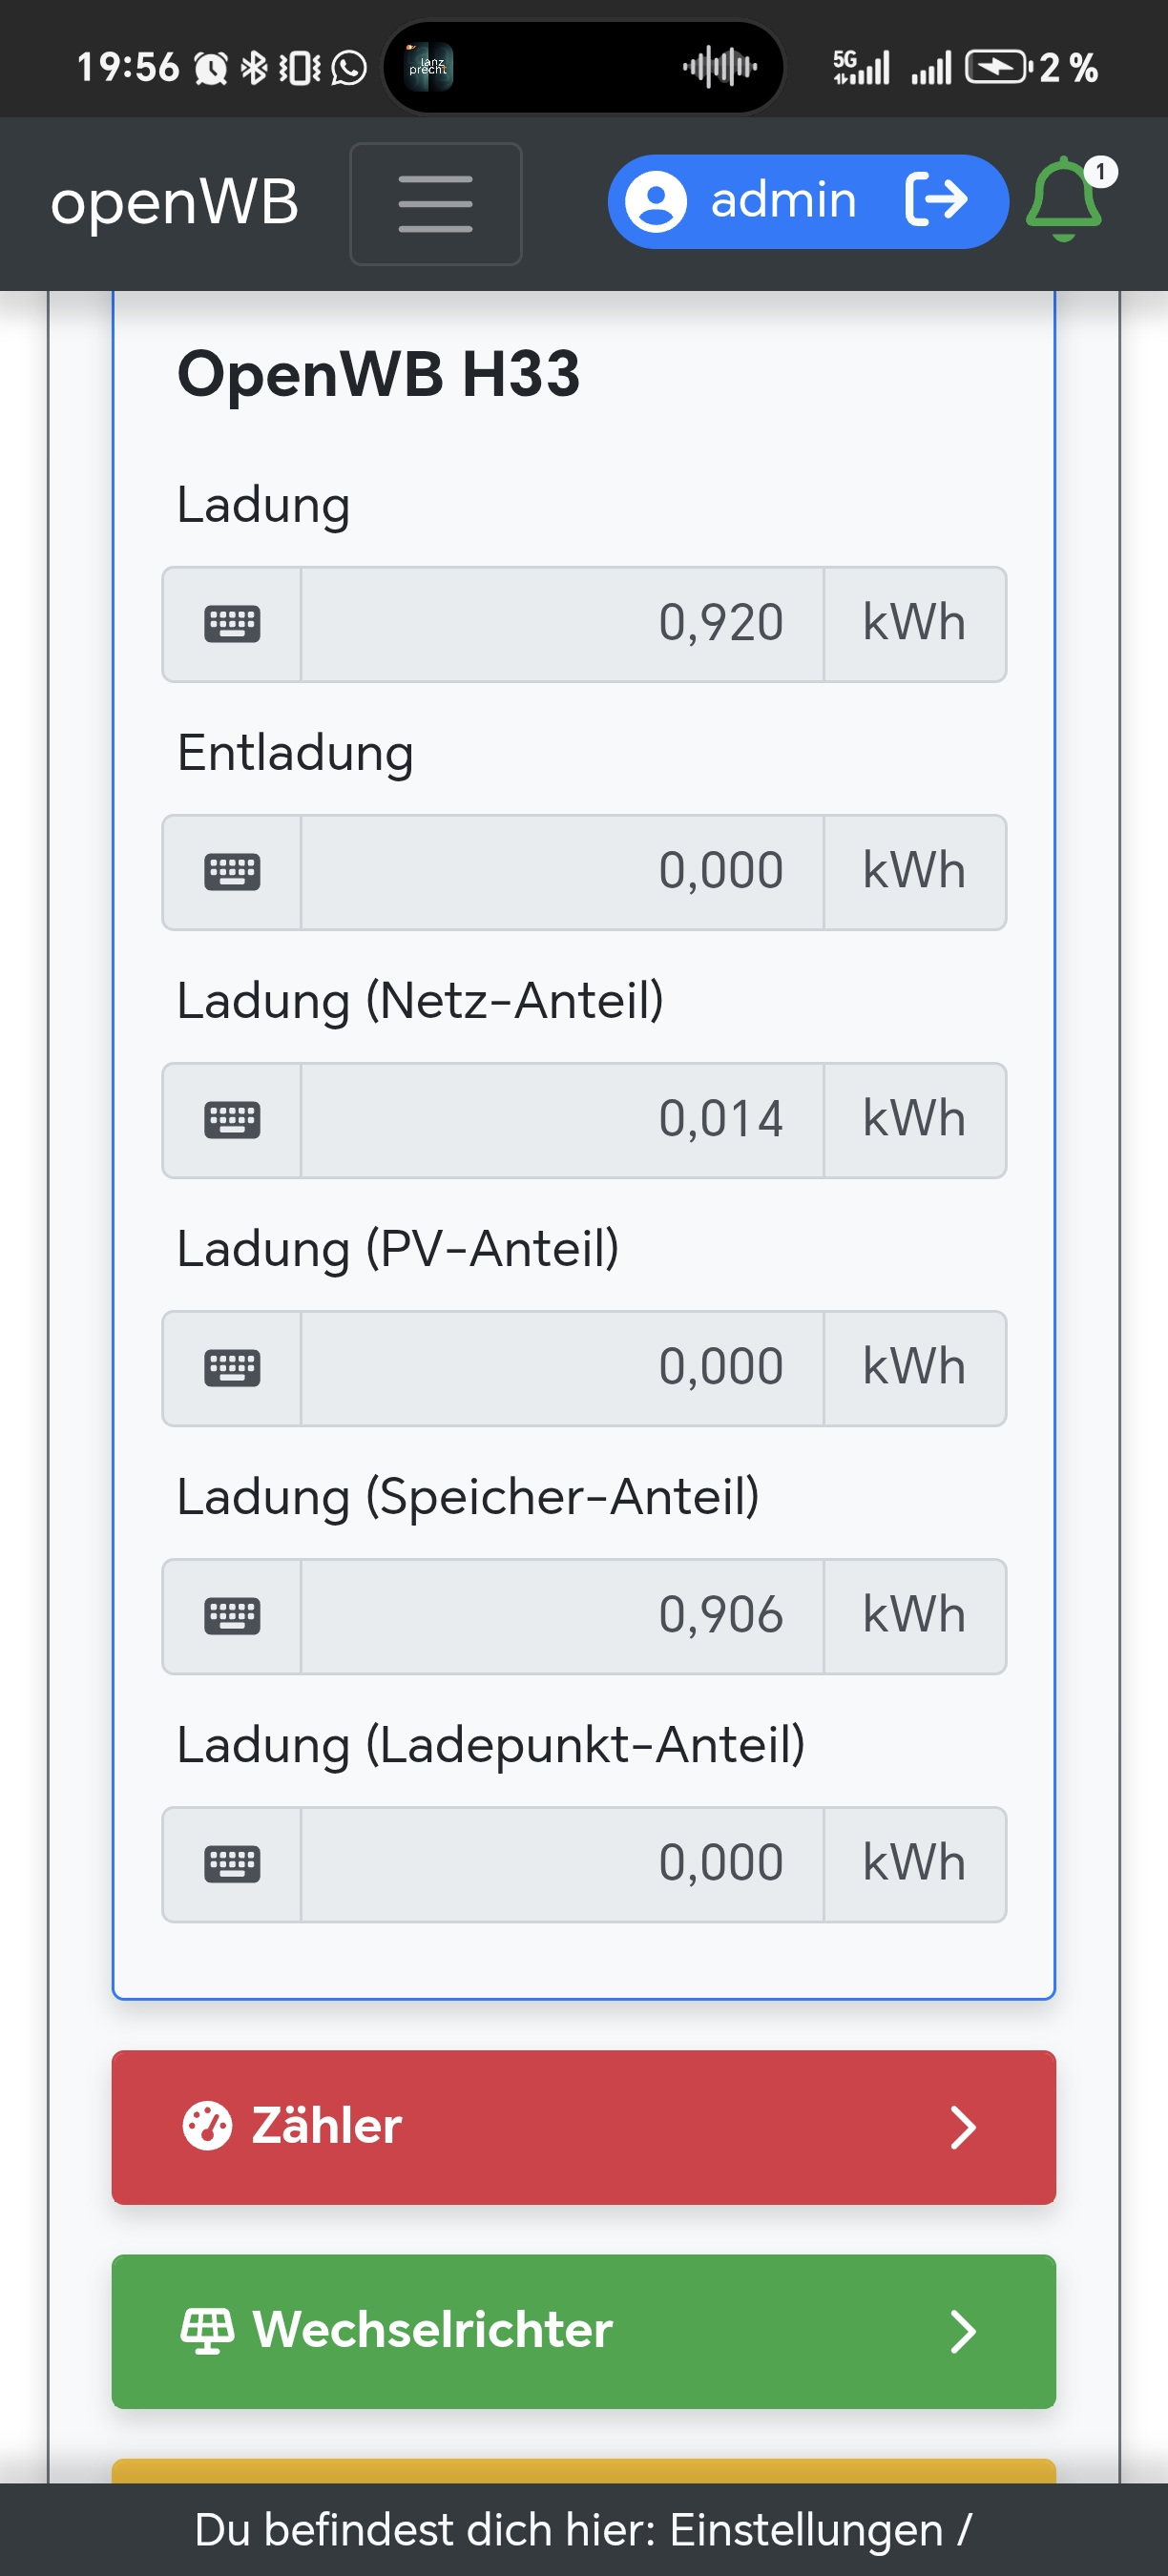Screen dimensions: 1168x2576
Task: Click the chevron on the Zähler bar
Action: 962,2127
